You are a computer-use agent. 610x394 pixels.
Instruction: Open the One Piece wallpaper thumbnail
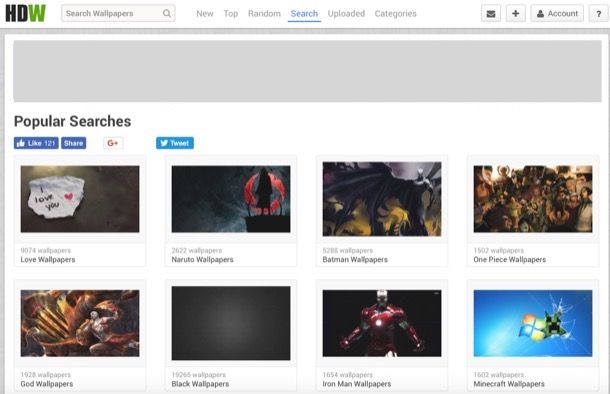point(533,199)
